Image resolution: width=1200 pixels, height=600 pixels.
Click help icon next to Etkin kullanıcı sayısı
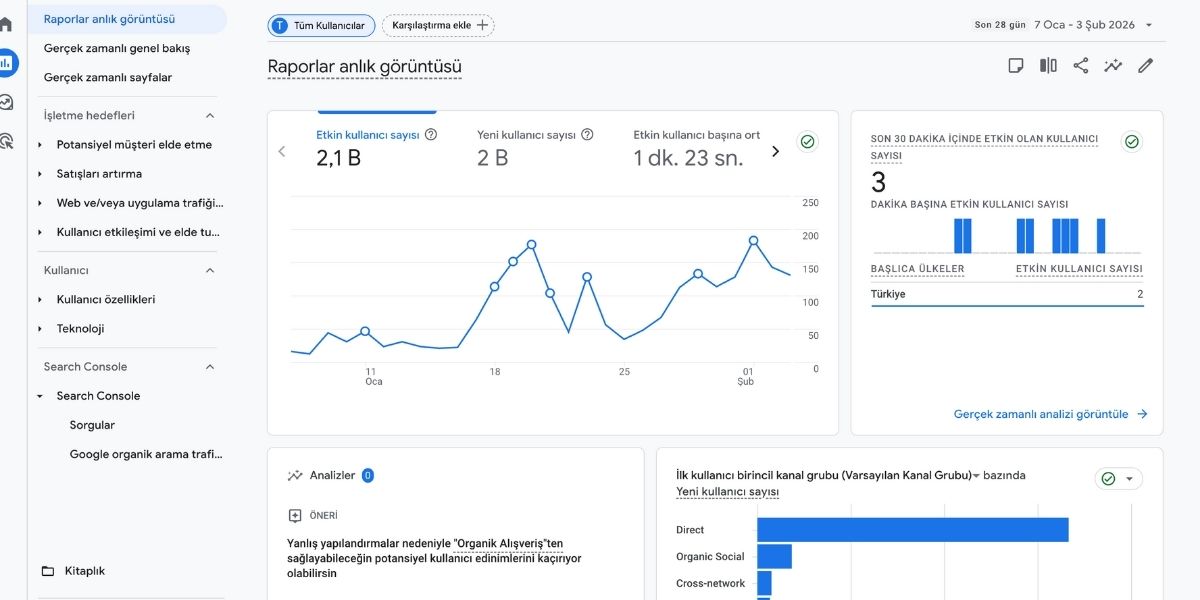[431, 135]
